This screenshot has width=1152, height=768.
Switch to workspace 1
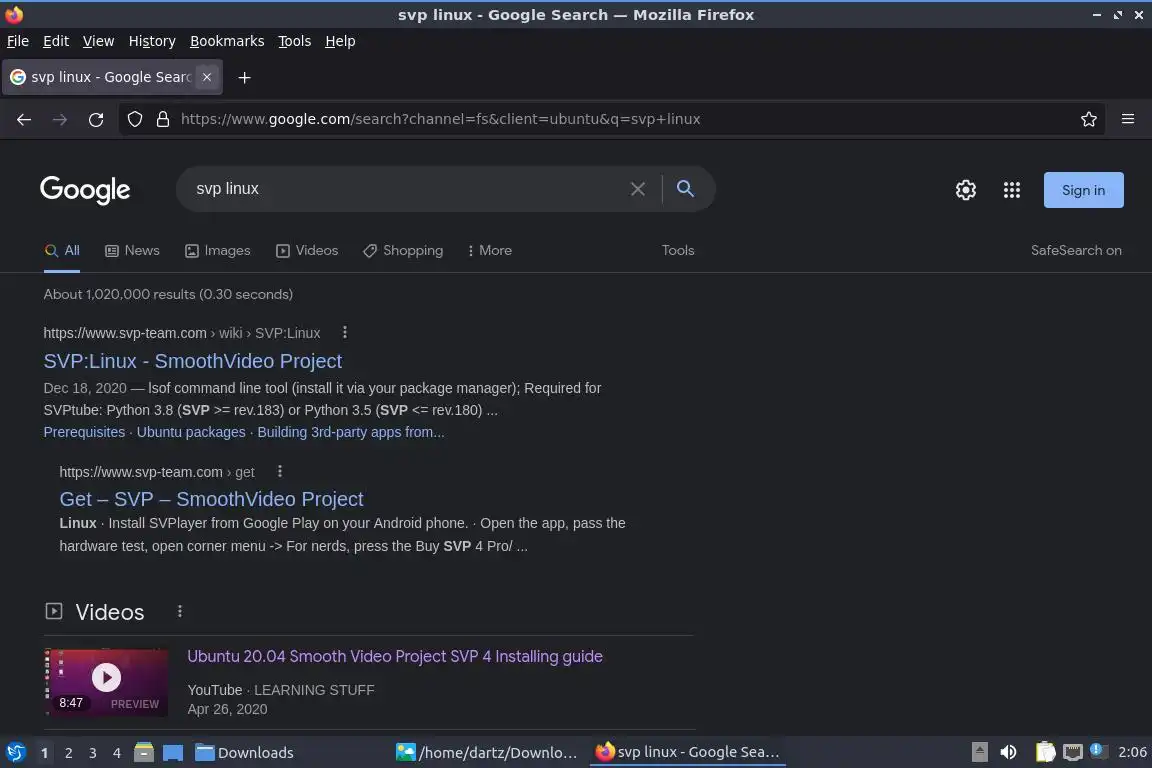[45, 753]
